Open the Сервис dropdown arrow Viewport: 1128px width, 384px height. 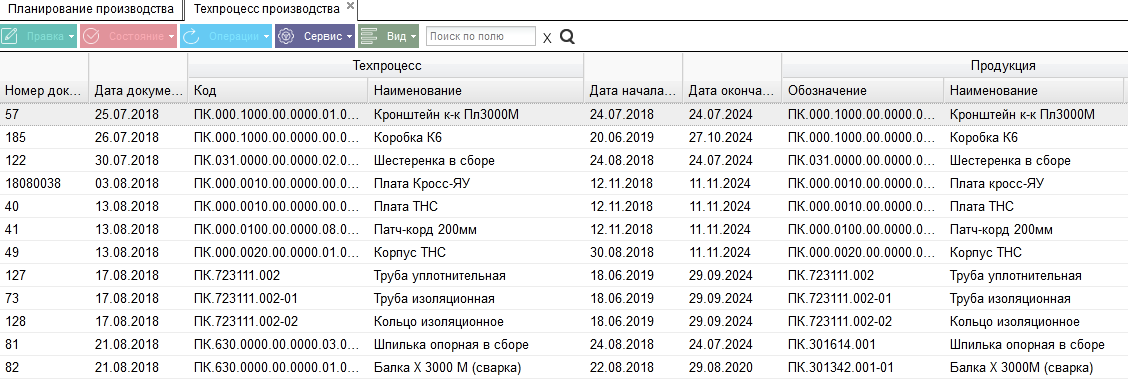click(350, 37)
